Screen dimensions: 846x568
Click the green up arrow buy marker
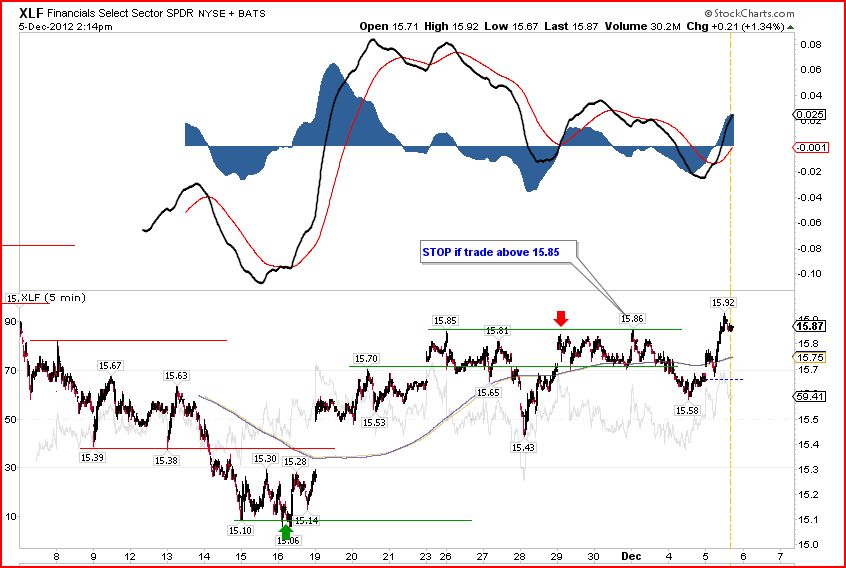(286, 531)
